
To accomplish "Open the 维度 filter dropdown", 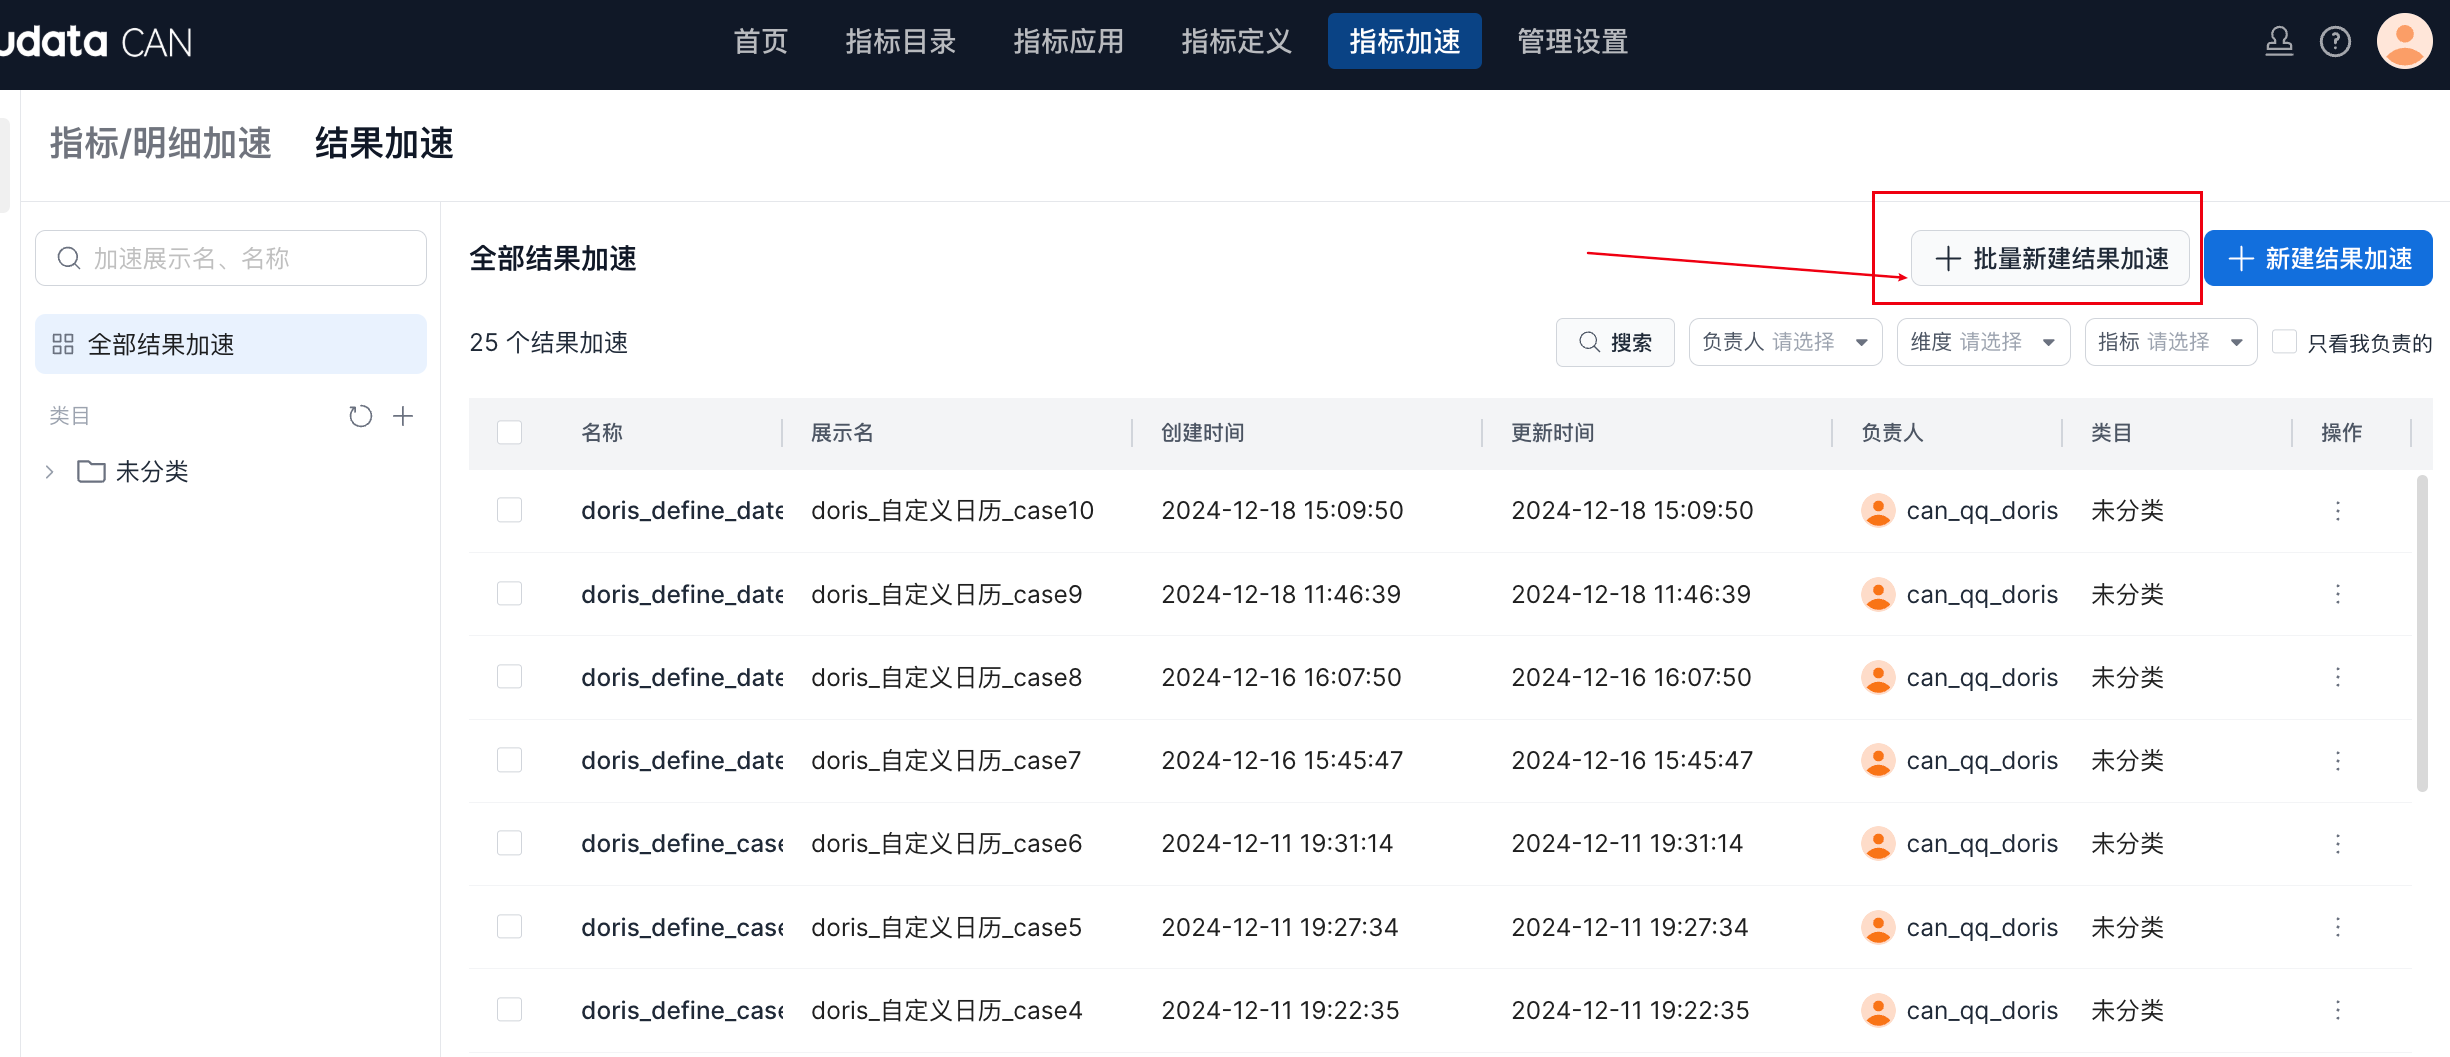I will pos(1982,342).
